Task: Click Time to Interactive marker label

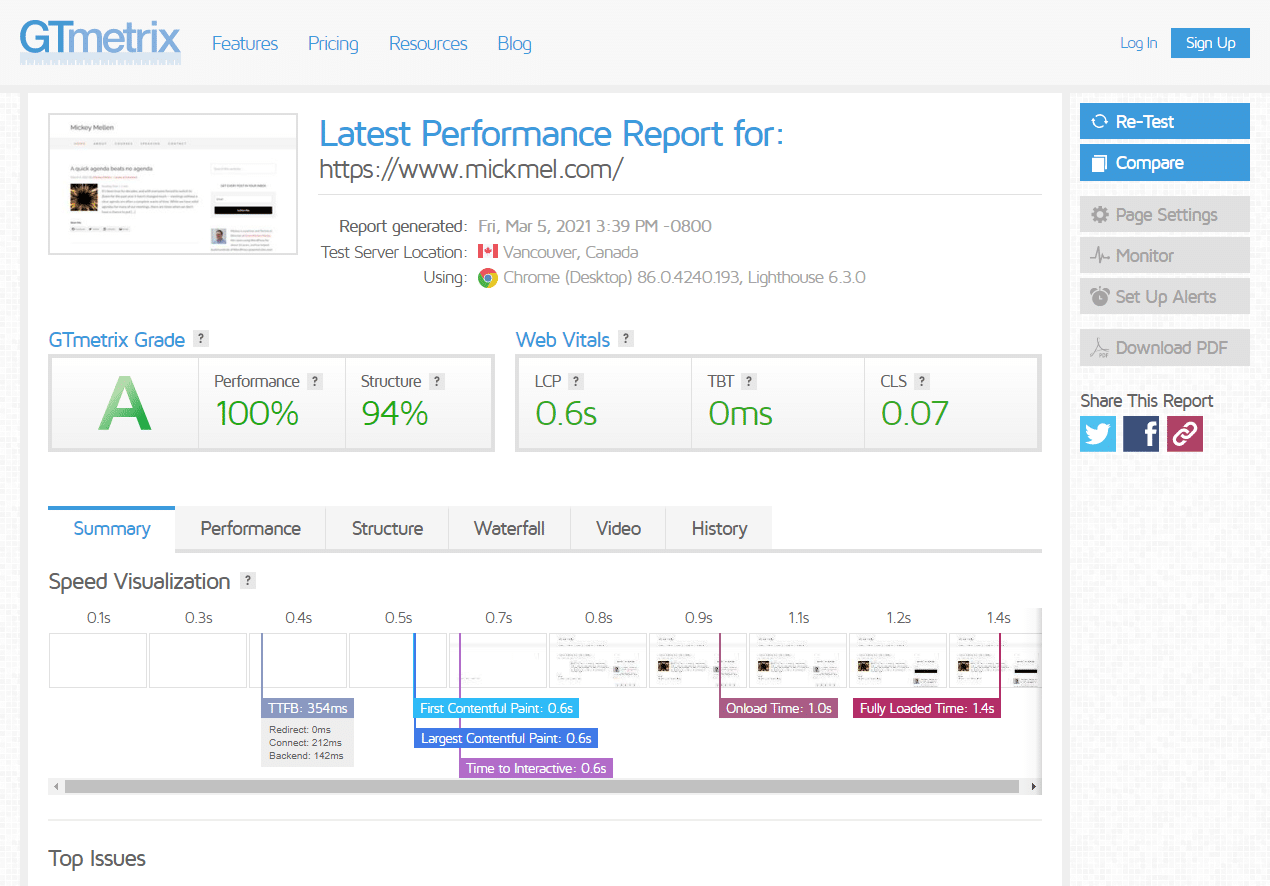Action: 536,768
